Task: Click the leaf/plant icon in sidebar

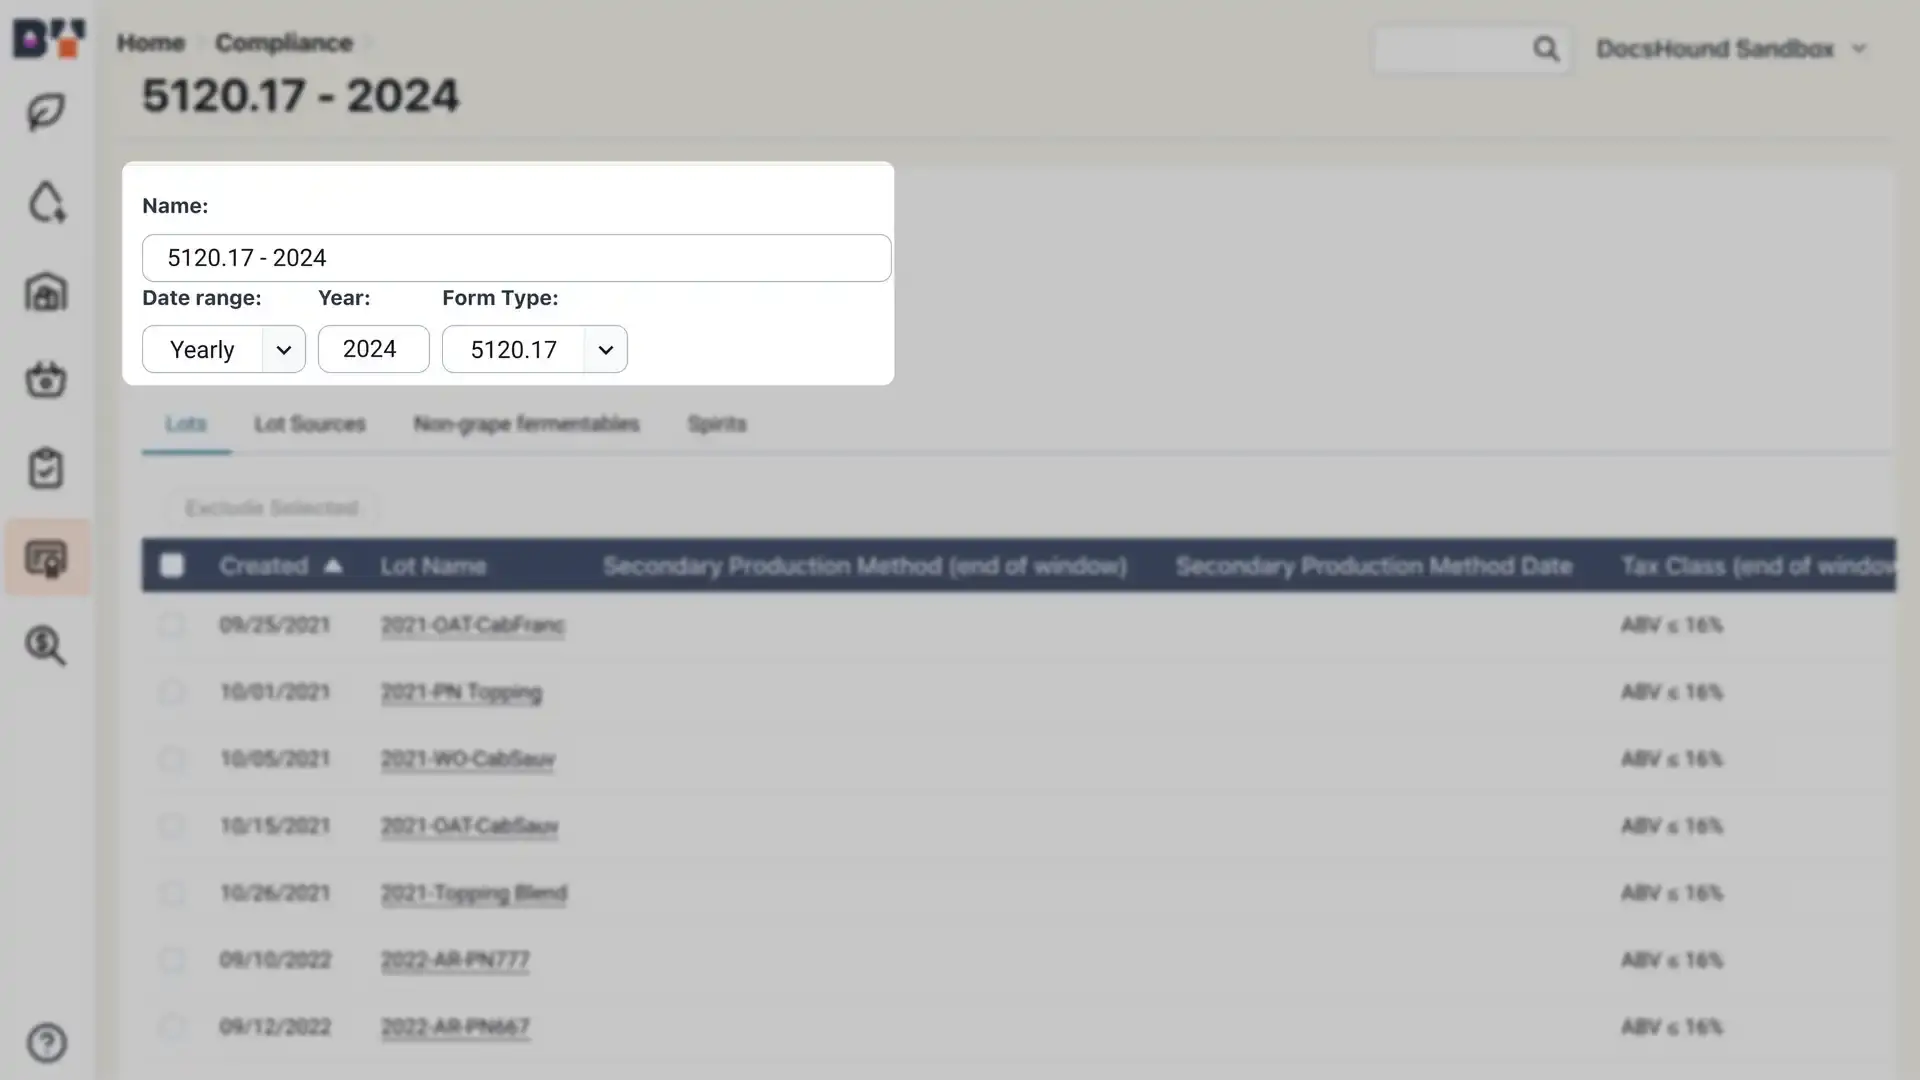Action: click(46, 112)
